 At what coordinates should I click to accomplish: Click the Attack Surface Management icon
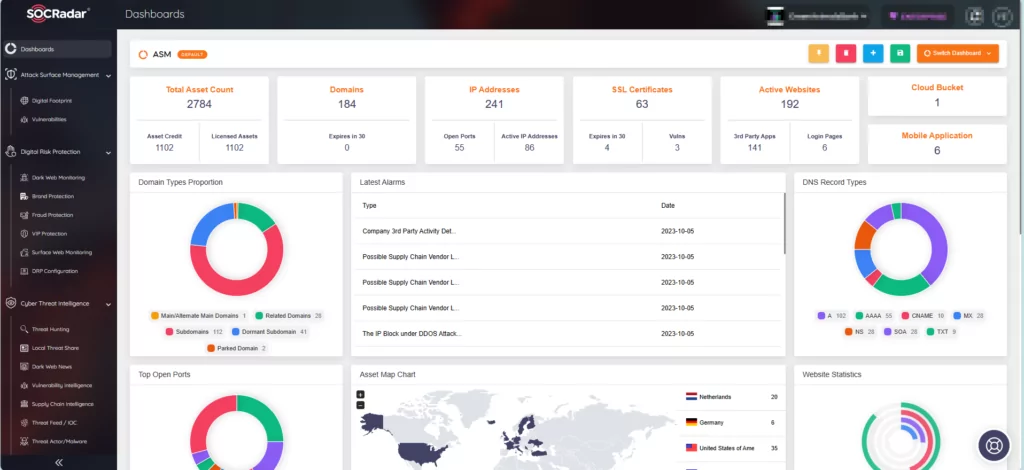pos(10,75)
